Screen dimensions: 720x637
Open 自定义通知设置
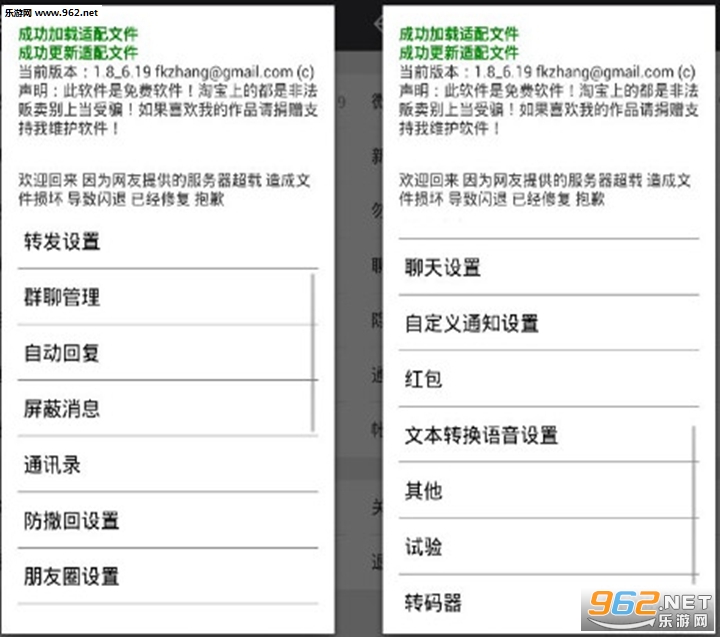472,324
